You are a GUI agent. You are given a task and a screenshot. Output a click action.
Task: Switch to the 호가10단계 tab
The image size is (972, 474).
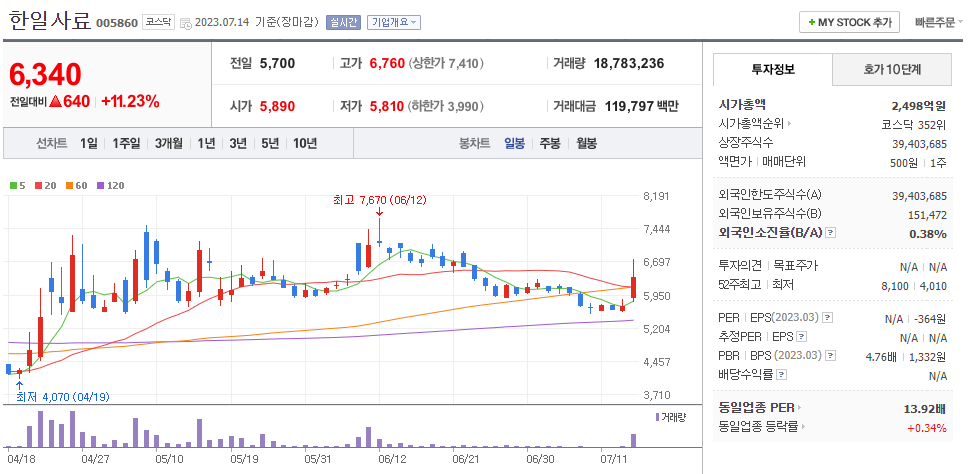click(891, 69)
